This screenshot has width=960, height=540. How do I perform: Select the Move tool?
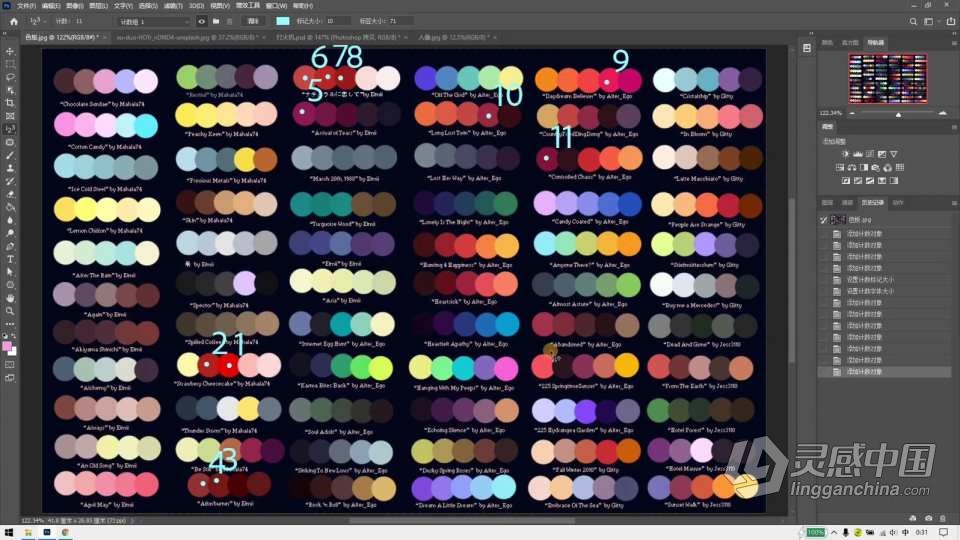(10, 51)
